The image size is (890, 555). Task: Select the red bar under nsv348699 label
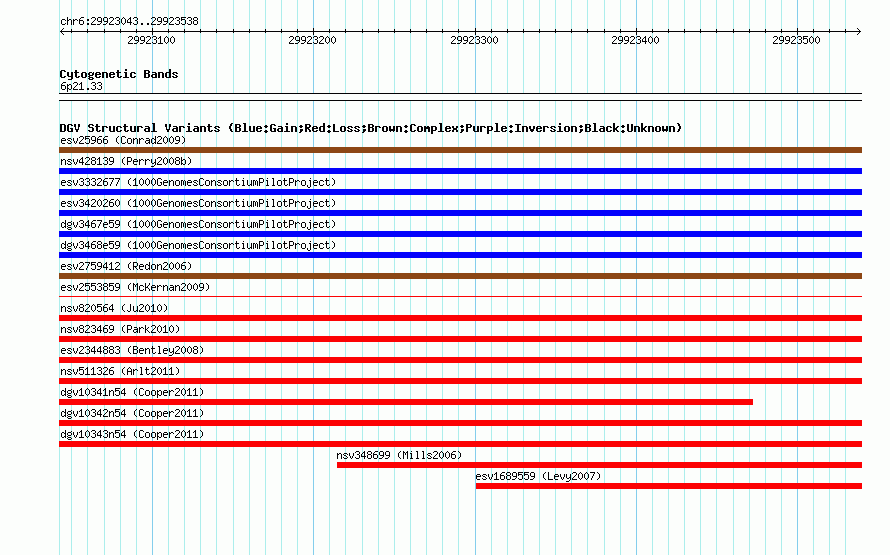tap(599, 465)
